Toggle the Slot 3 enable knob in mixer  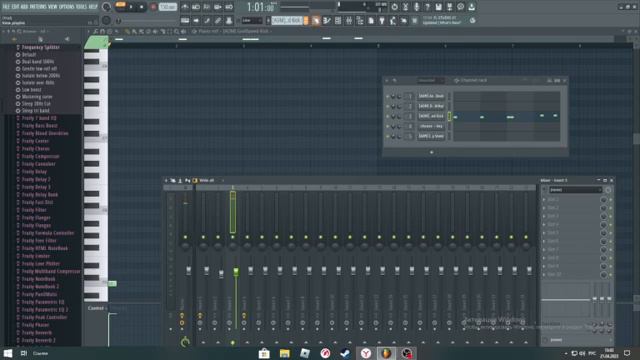[604, 216]
